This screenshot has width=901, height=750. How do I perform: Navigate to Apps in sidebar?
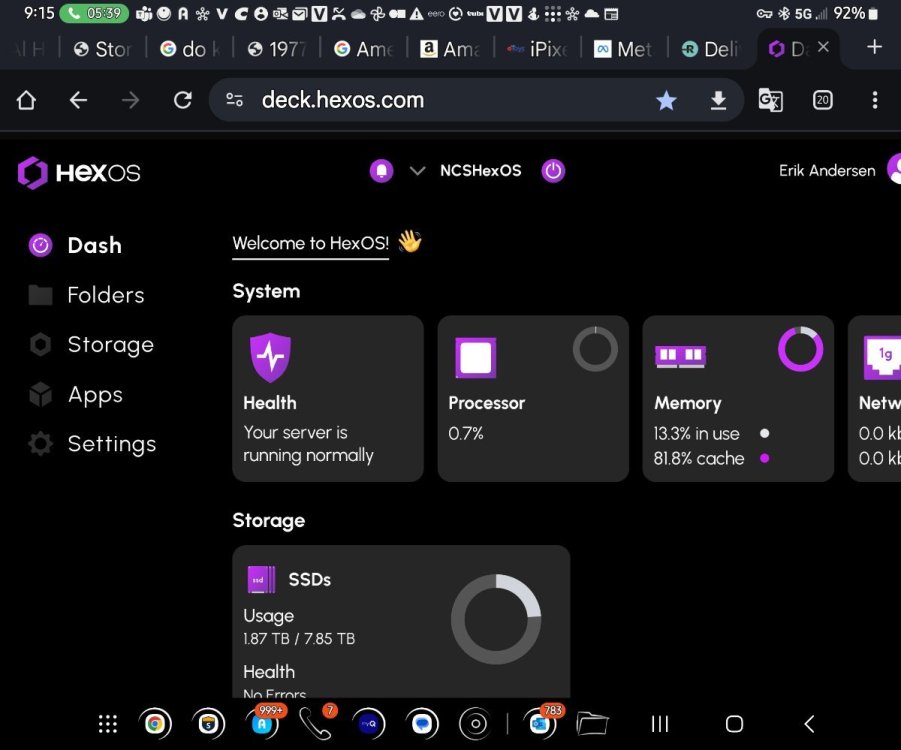(x=95, y=395)
